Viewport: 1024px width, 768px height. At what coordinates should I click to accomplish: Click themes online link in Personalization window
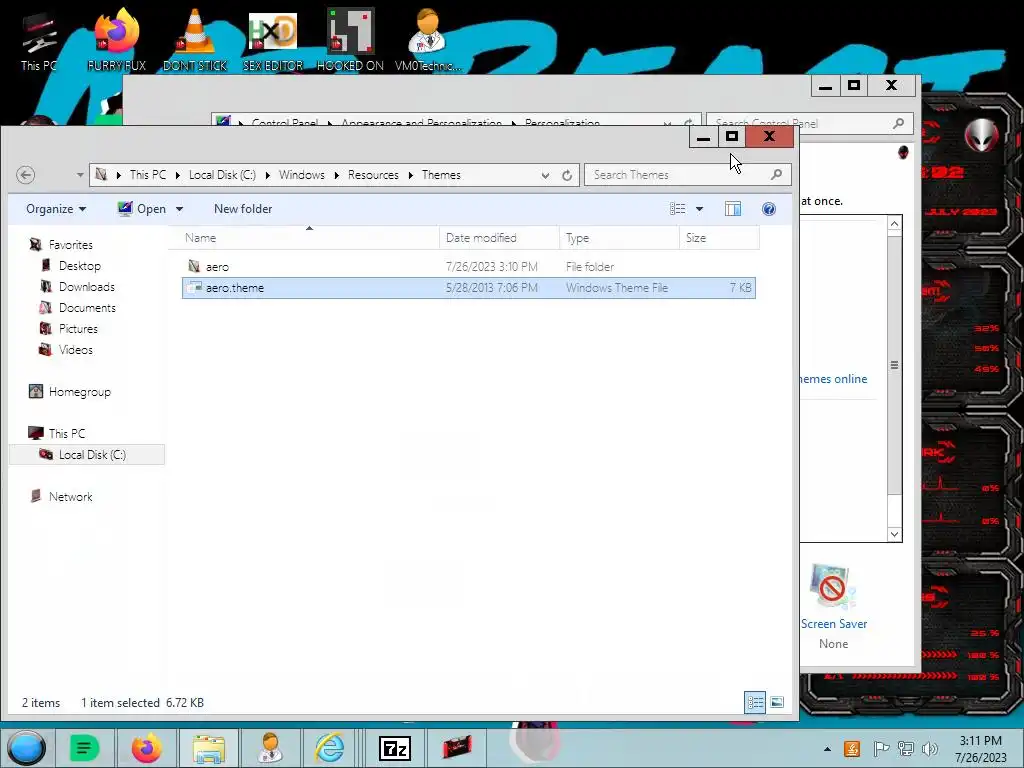[x=833, y=379]
